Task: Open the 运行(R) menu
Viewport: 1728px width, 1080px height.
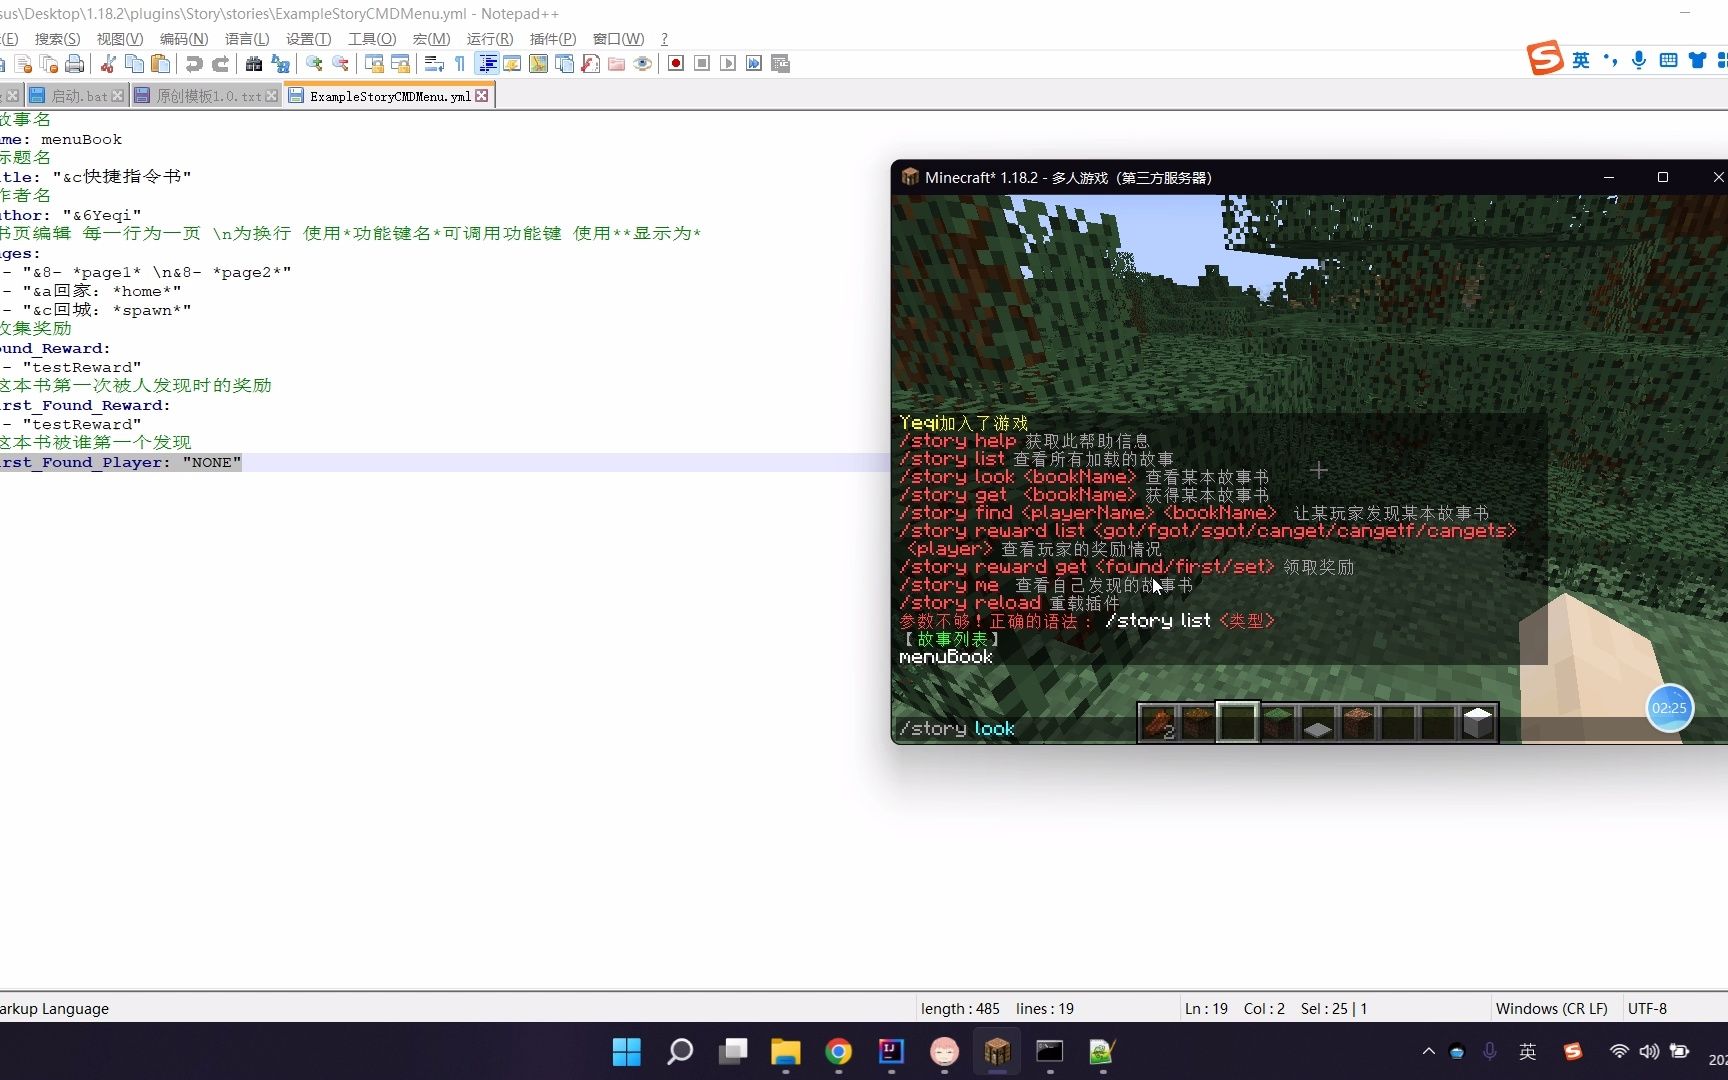Action: pos(490,39)
